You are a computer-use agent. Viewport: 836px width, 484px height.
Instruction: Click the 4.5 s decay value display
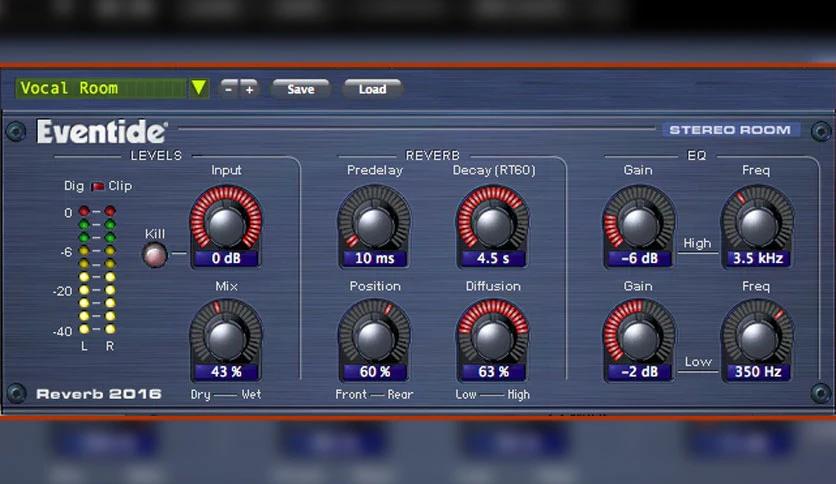493,259
